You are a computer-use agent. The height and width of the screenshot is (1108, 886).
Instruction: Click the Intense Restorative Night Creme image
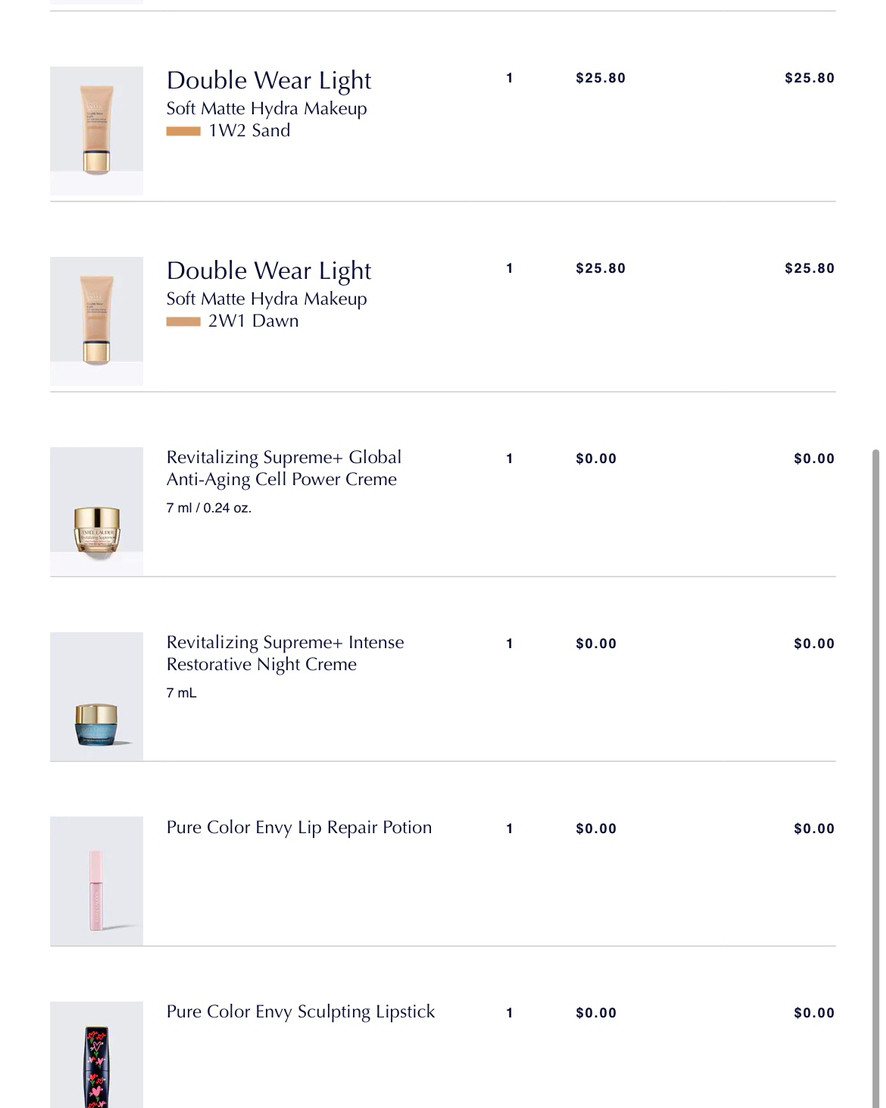[96, 696]
